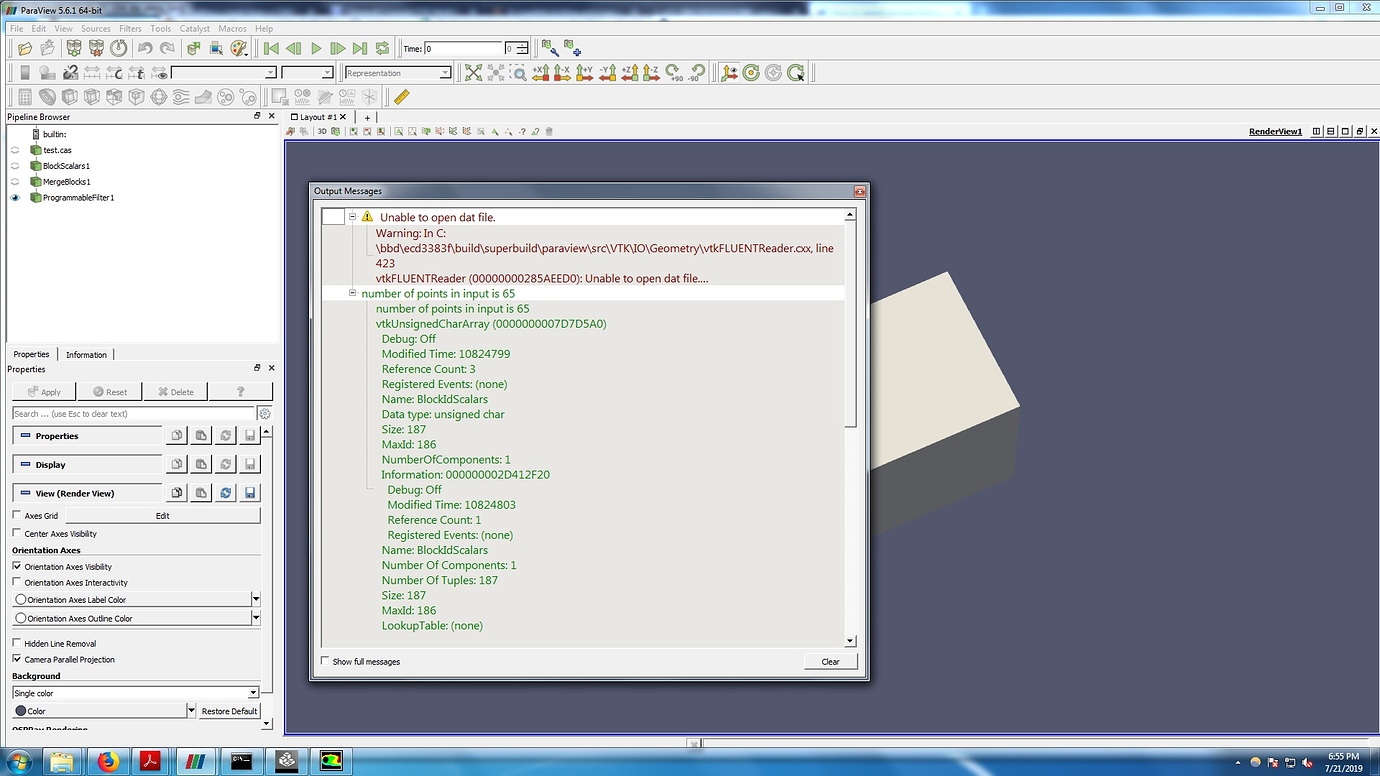Switch to the Information tab
Image resolution: width=1380 pixels, height=776 pixels.
pyautogui.click(x=86, y=354)
